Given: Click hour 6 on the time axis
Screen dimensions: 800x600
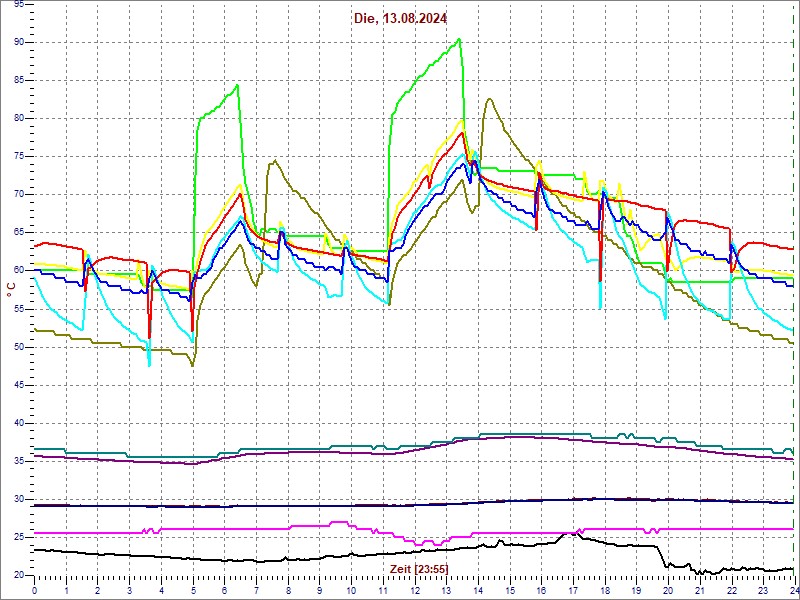Looking at the screenshot, I should 224,590.
